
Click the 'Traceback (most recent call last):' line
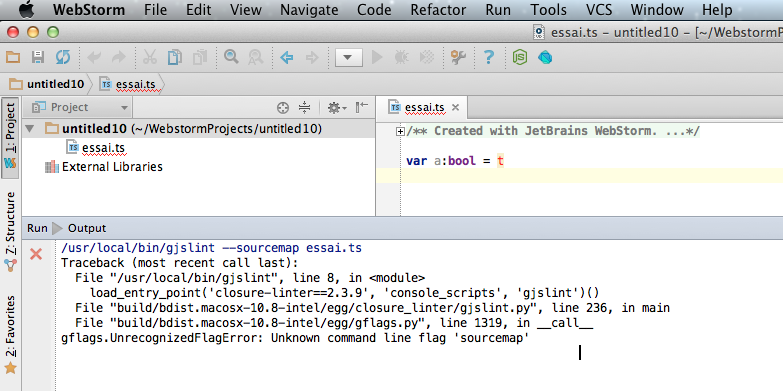(x=179, y=263)
